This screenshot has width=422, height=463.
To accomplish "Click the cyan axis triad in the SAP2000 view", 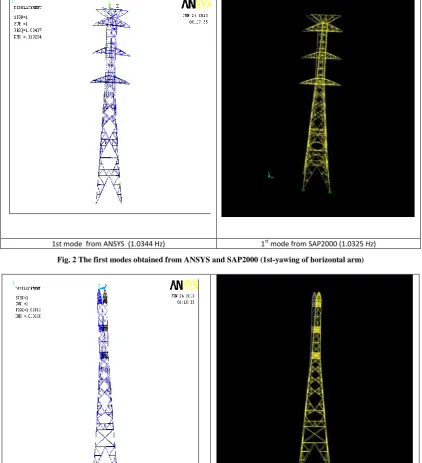I will [270, 175].
